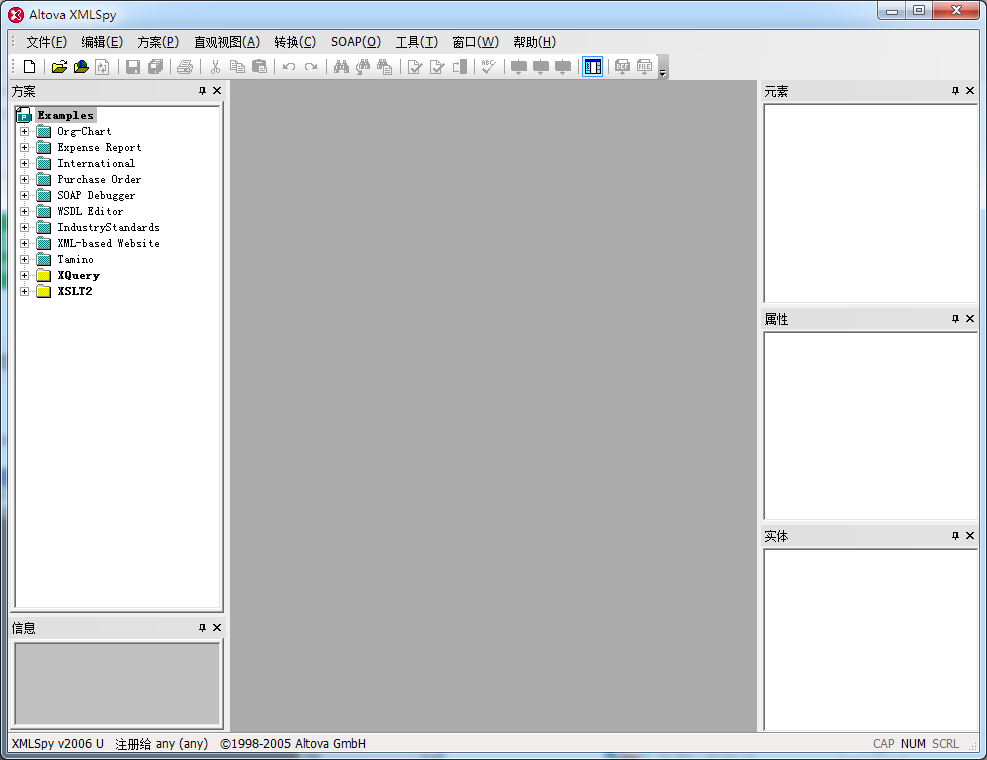Screen dimensions: 987x760
Task: Expand the XML-based Website folder
Action: 25,244
